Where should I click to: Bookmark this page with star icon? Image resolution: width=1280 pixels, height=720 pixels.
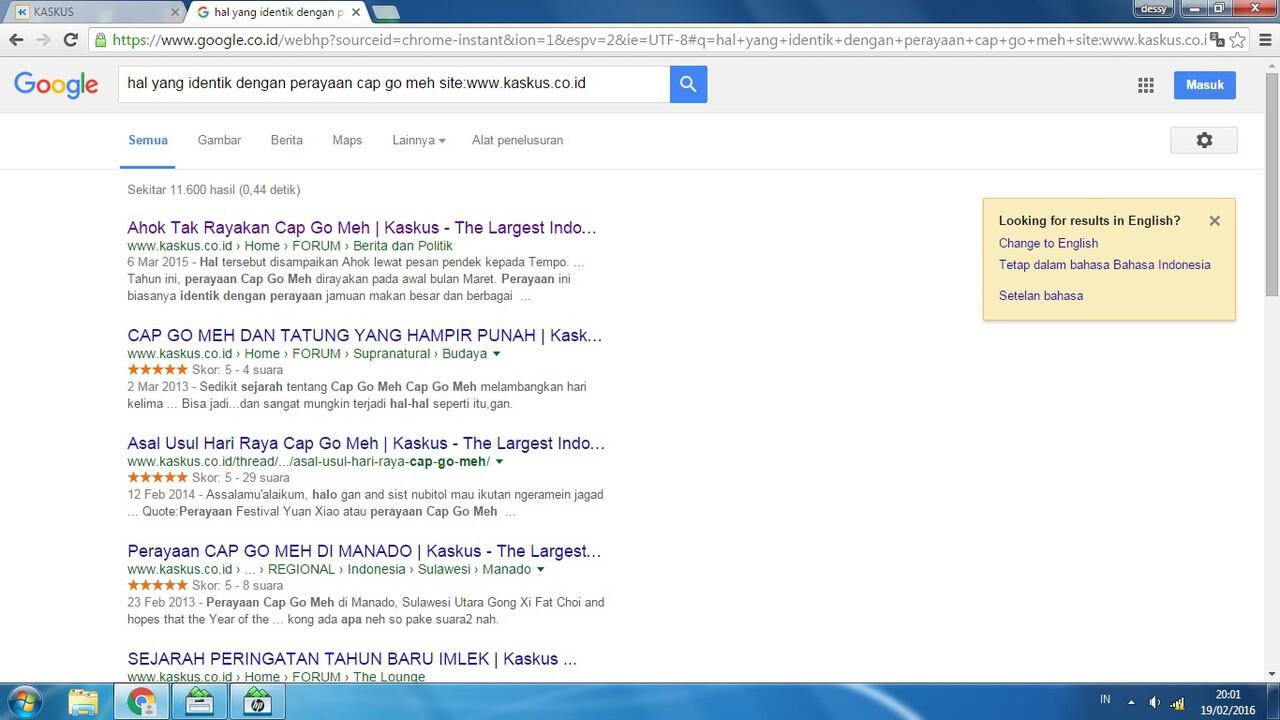1238,40
